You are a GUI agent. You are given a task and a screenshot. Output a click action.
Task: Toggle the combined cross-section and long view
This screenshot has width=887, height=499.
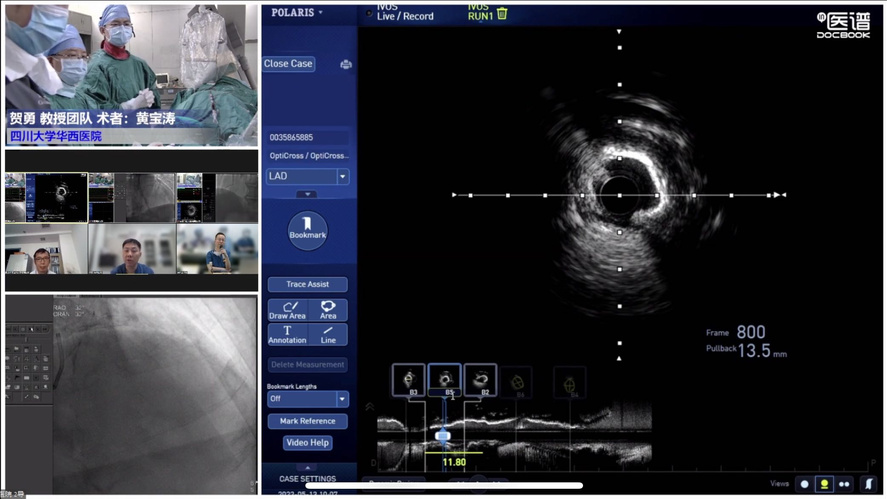coord(824,484)
